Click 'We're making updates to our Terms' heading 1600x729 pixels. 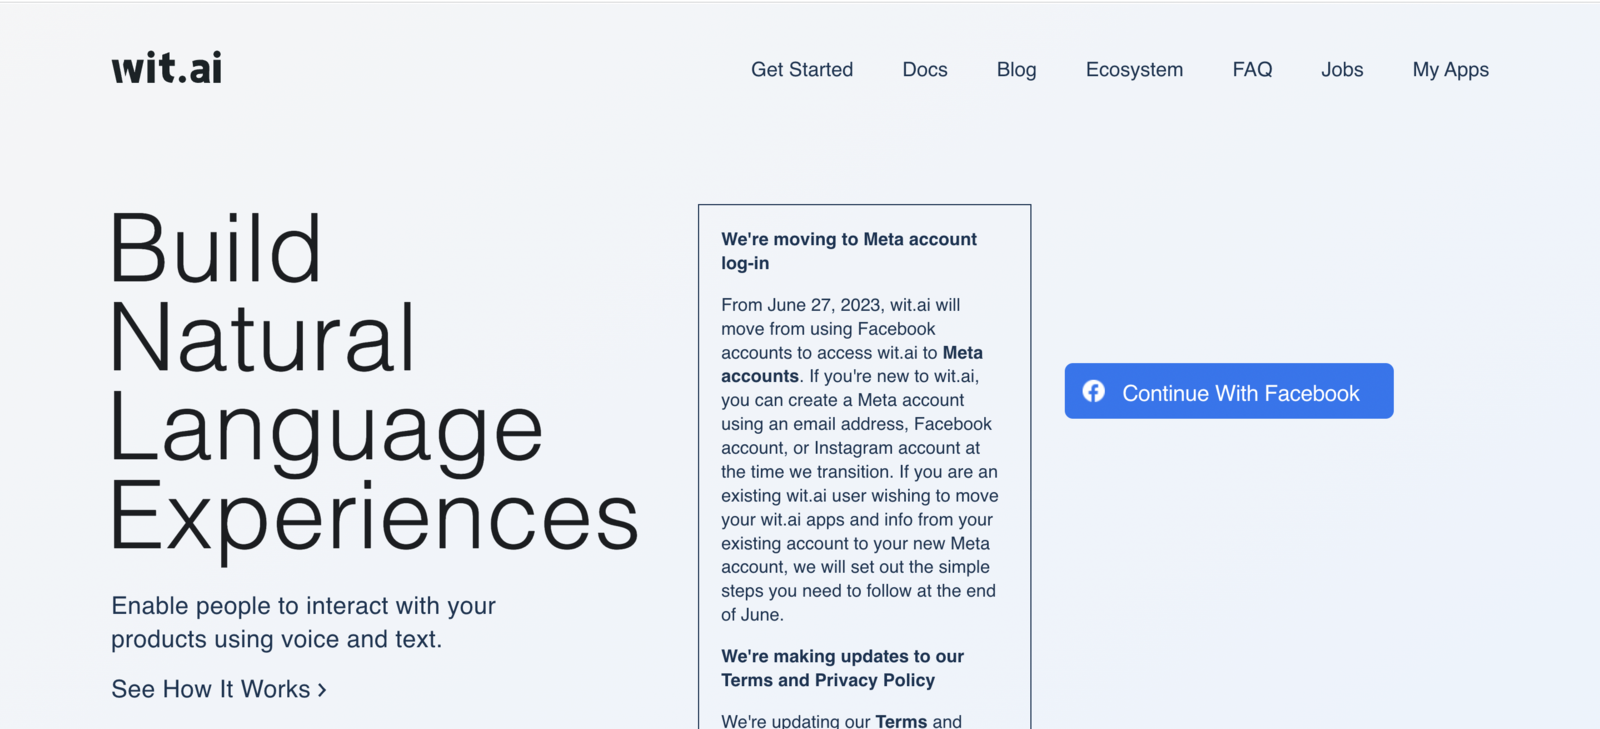(x=842, y=668)
